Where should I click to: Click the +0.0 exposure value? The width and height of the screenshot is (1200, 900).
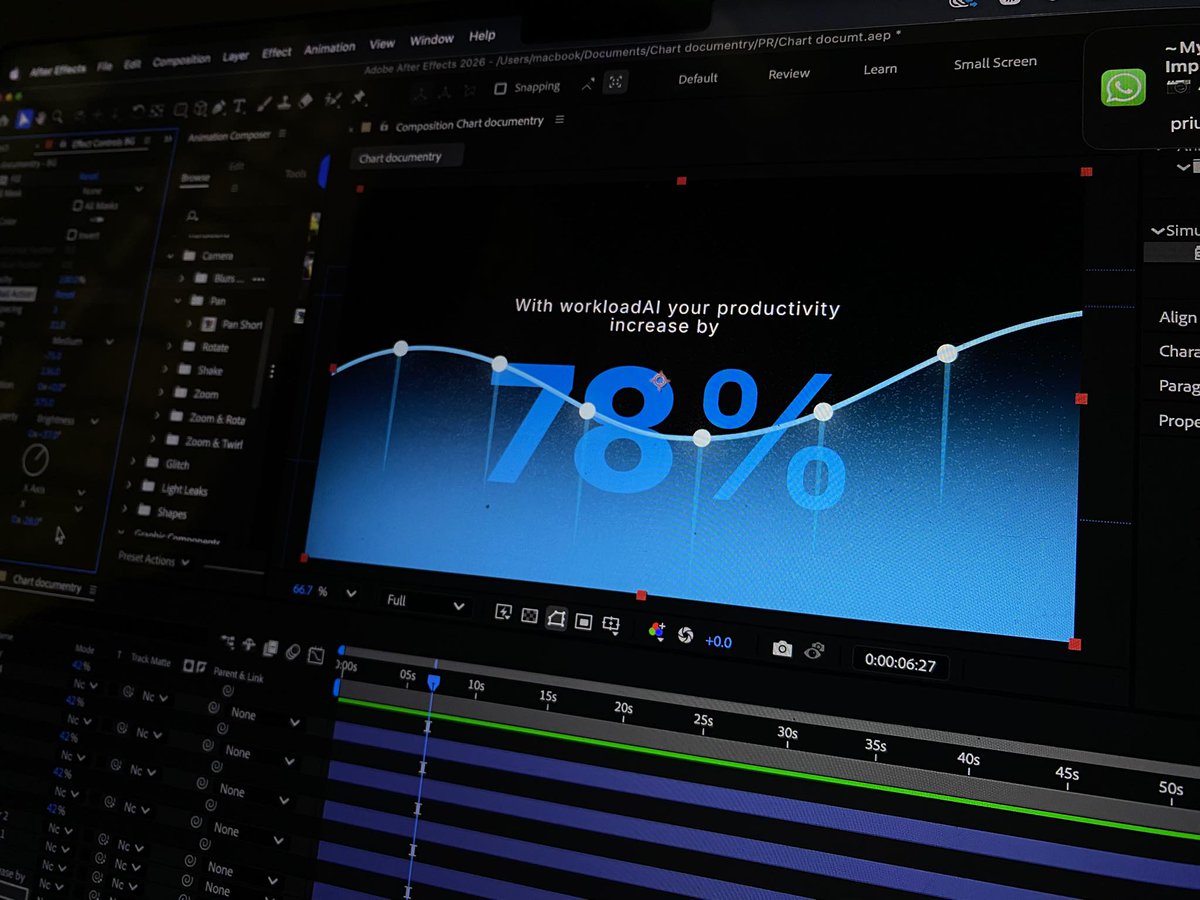pos(718,642)
